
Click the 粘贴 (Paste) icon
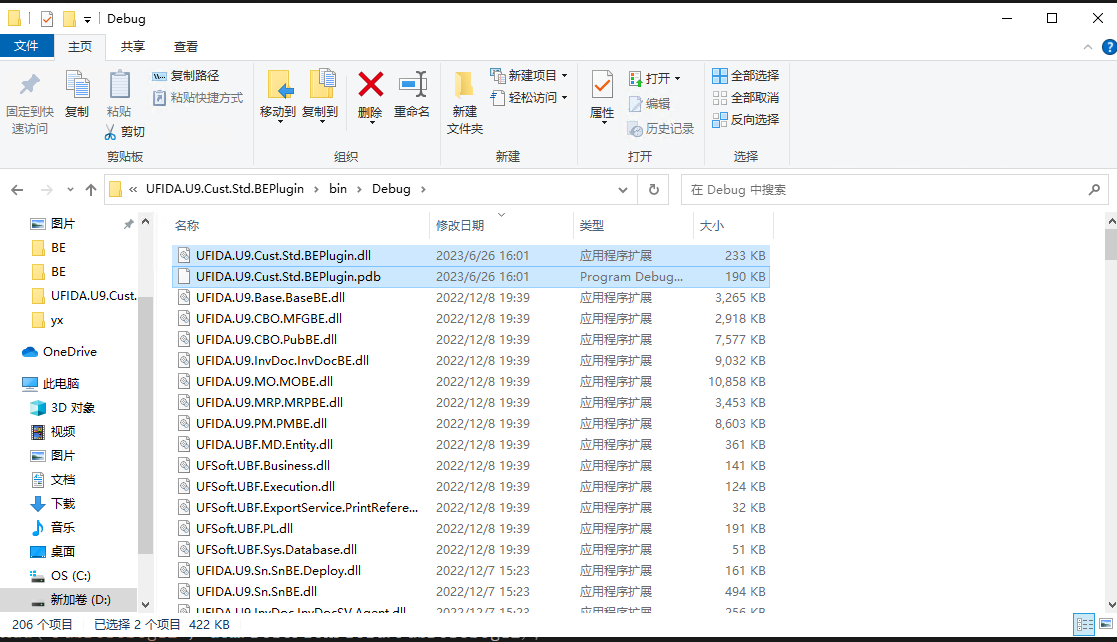(x=120, y=95)
